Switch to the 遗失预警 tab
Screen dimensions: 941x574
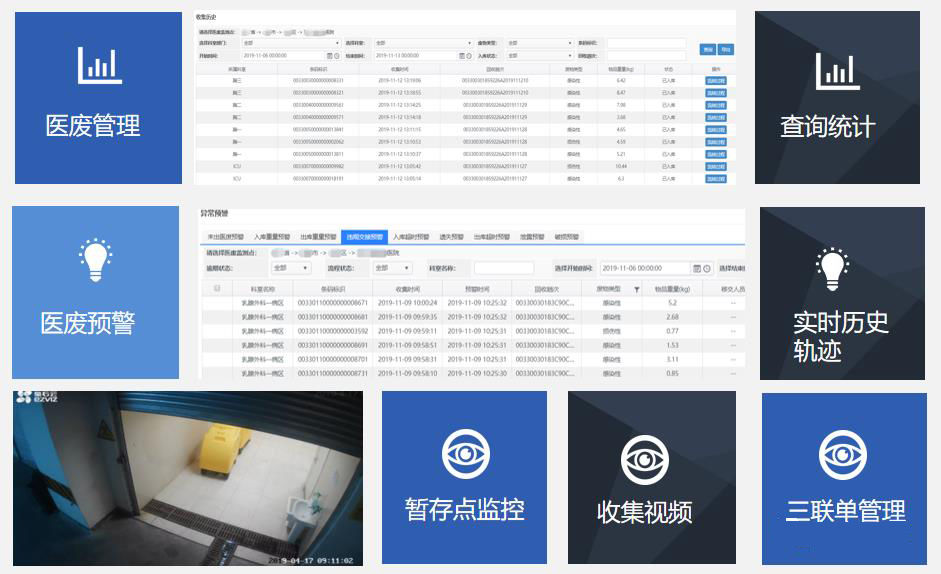point(451,237)
